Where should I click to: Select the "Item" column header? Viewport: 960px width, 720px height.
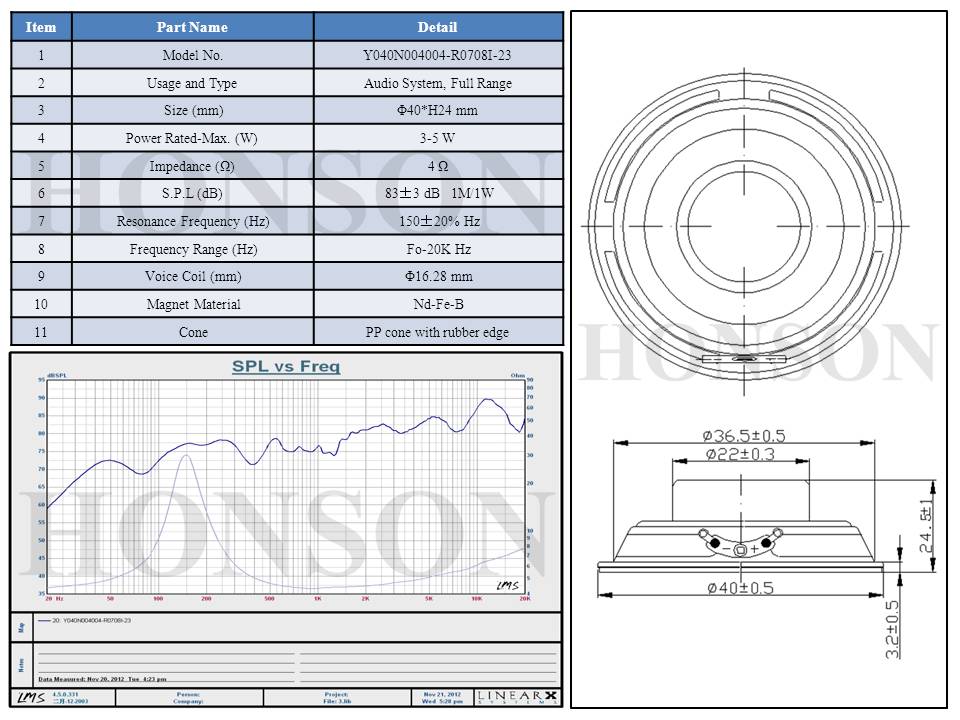41,27
